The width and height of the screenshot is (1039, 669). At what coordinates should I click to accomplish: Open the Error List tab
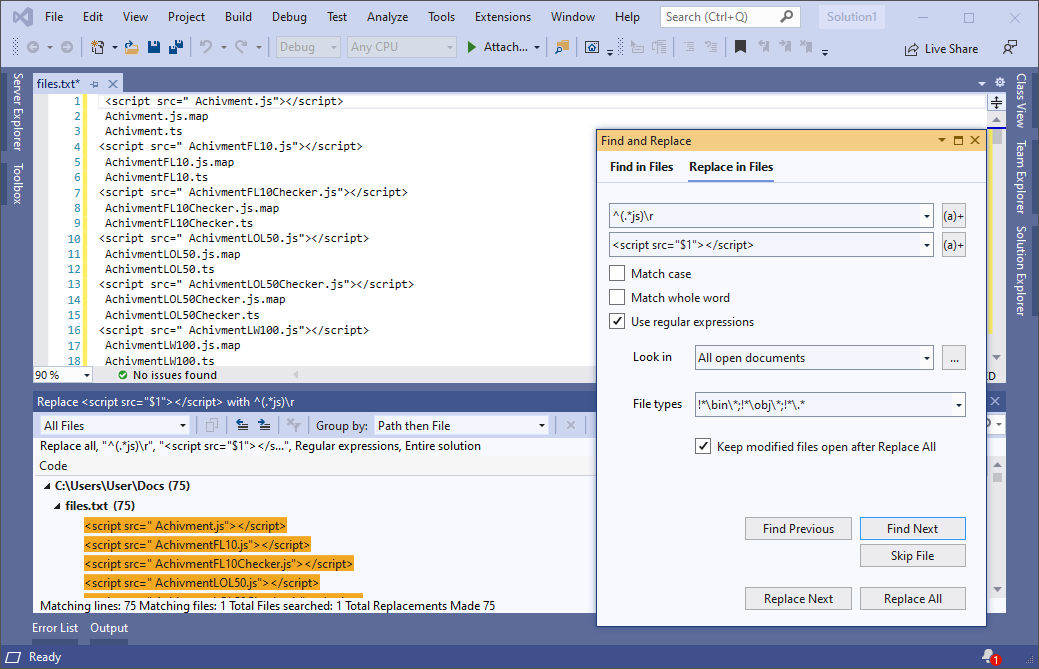pyautogui.click(x=55, y=628)
